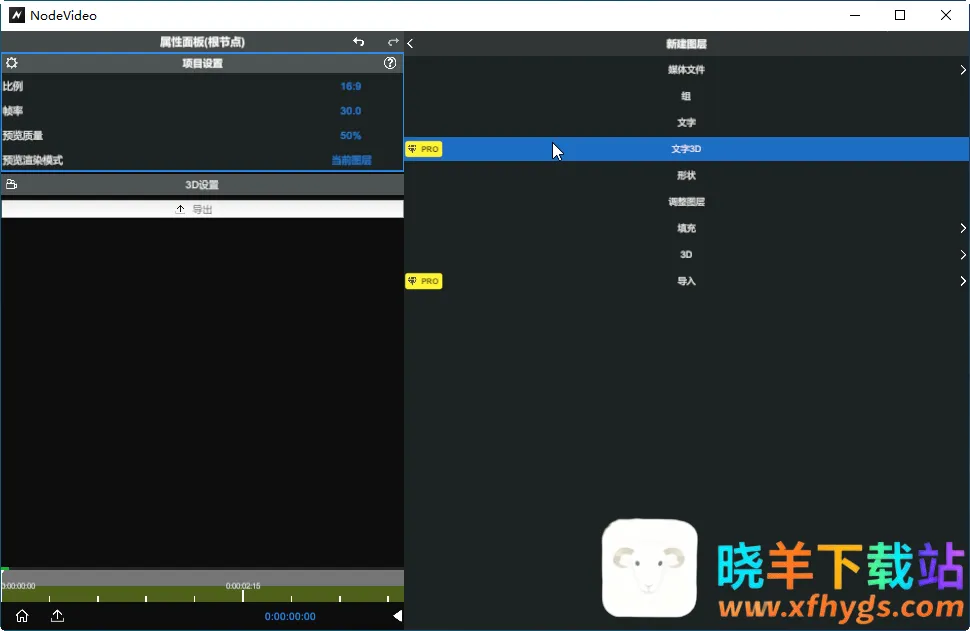Viewport: 970px width, 631px height.
Task: Change the 帧率 value 30.0
Action: (350, 111)
